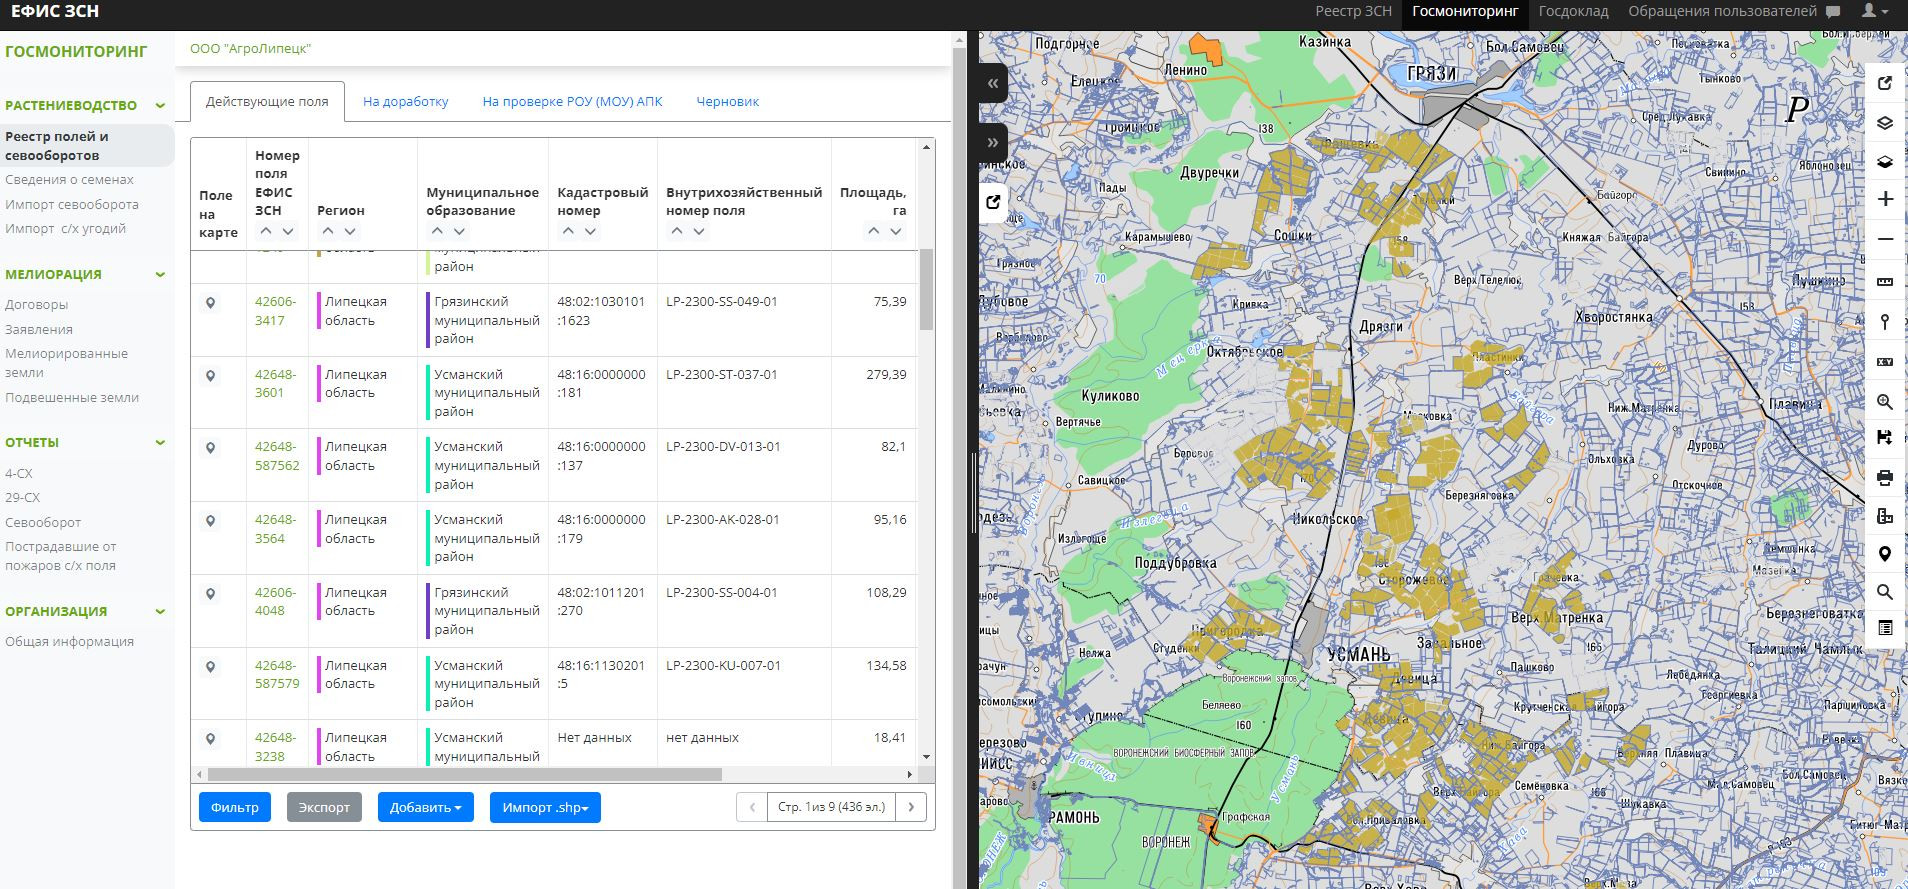Open map search magnifier icon
The image size is (1908, 889).
pyautogui.click(x=1885, y=592)
